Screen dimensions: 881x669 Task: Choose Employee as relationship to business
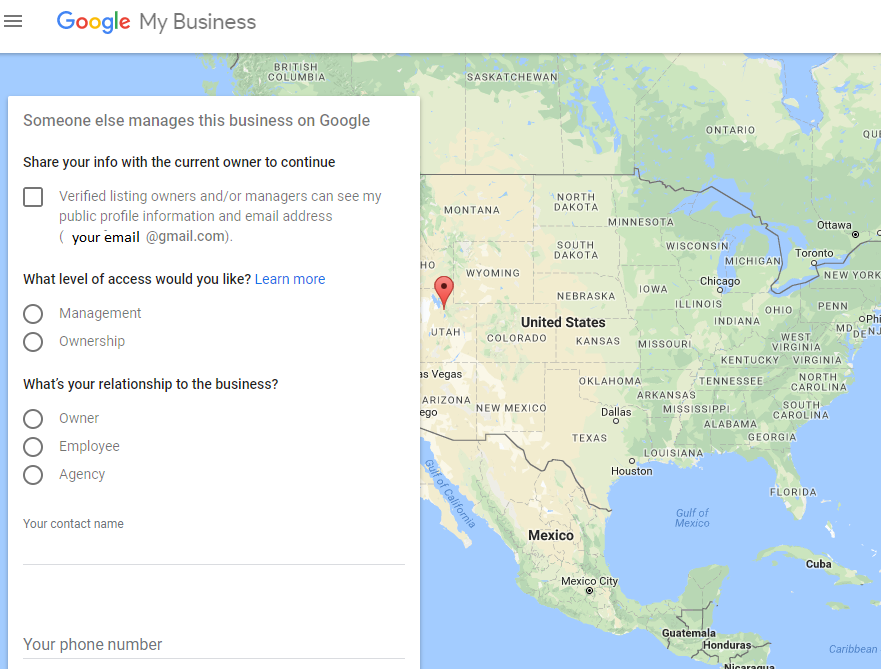(33, 447)
